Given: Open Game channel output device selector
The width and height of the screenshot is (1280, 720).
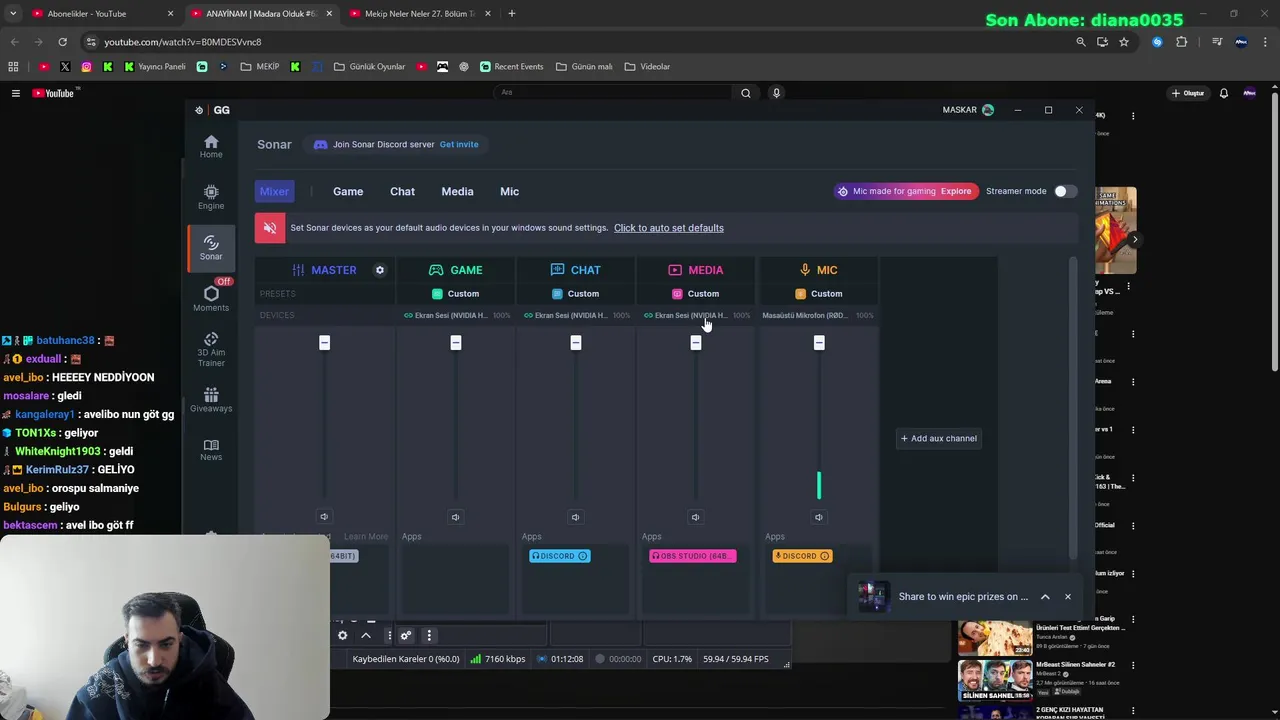Looking at the screenshot, I should point(456,315).
